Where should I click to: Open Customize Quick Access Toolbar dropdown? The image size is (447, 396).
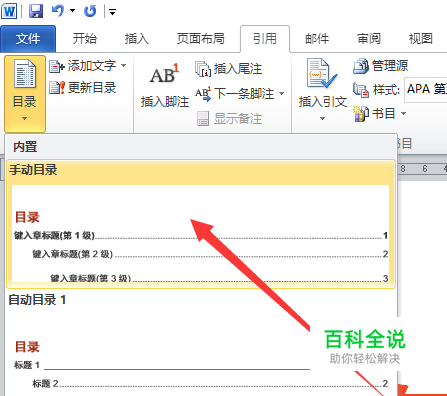click(112, 12)
